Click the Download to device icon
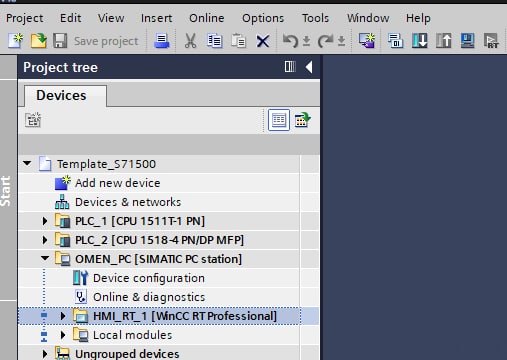Viewport: 507px width, 360px height. pos(420,41)
